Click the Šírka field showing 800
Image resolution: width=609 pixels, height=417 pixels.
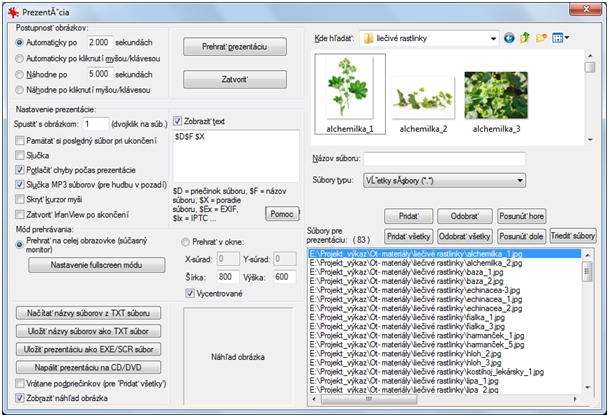[x=228, y=277]
